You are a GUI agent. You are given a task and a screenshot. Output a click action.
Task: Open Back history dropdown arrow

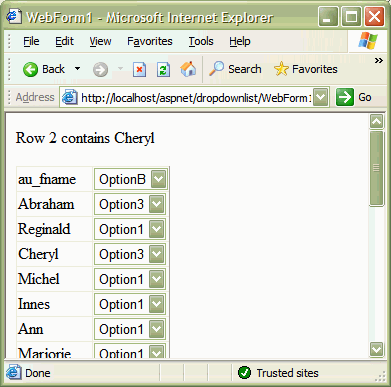(77, 69)
